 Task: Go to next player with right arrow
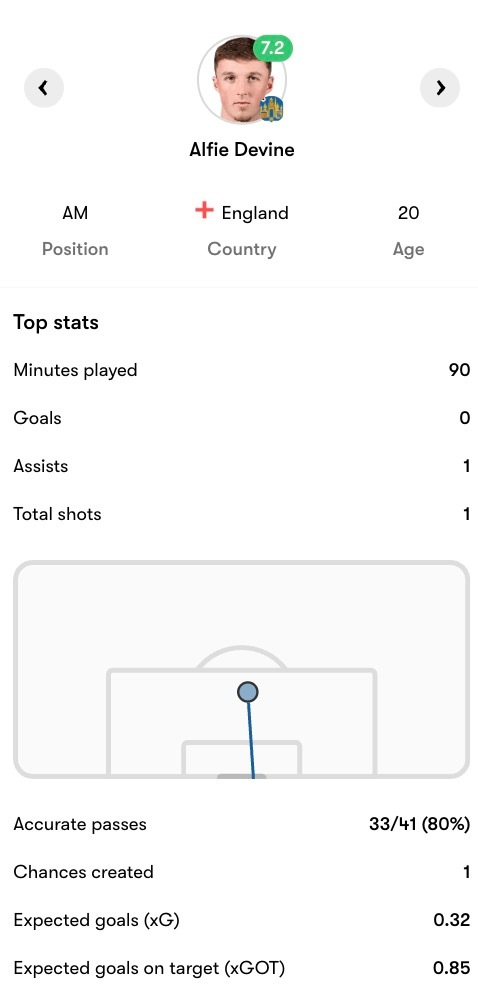440,88
